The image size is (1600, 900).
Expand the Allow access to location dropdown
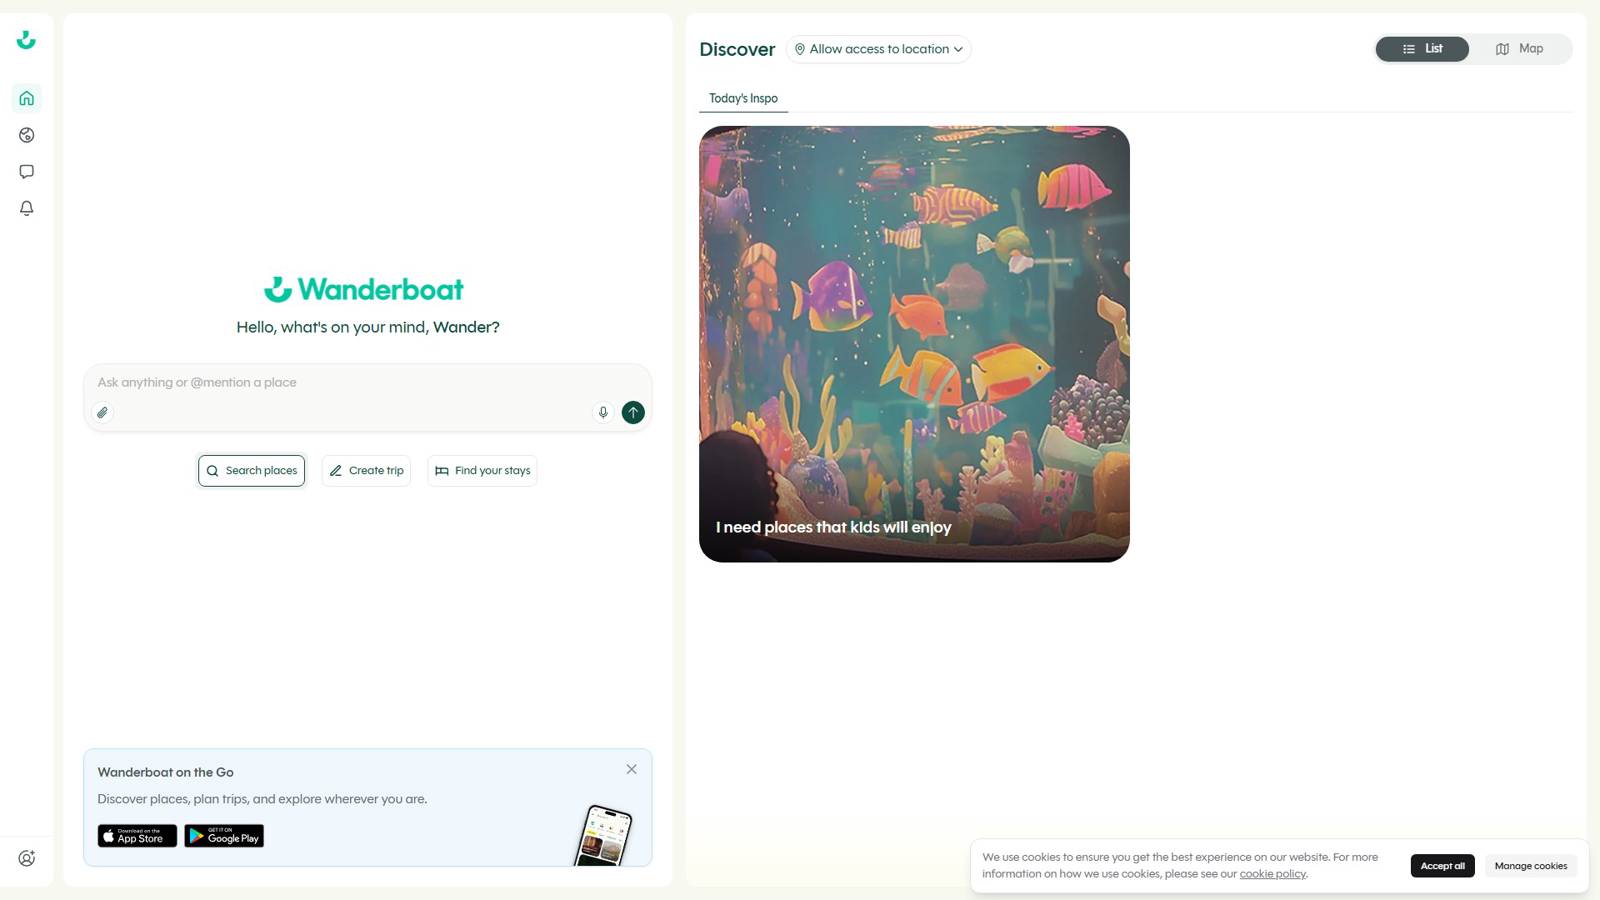pos(878,49)
